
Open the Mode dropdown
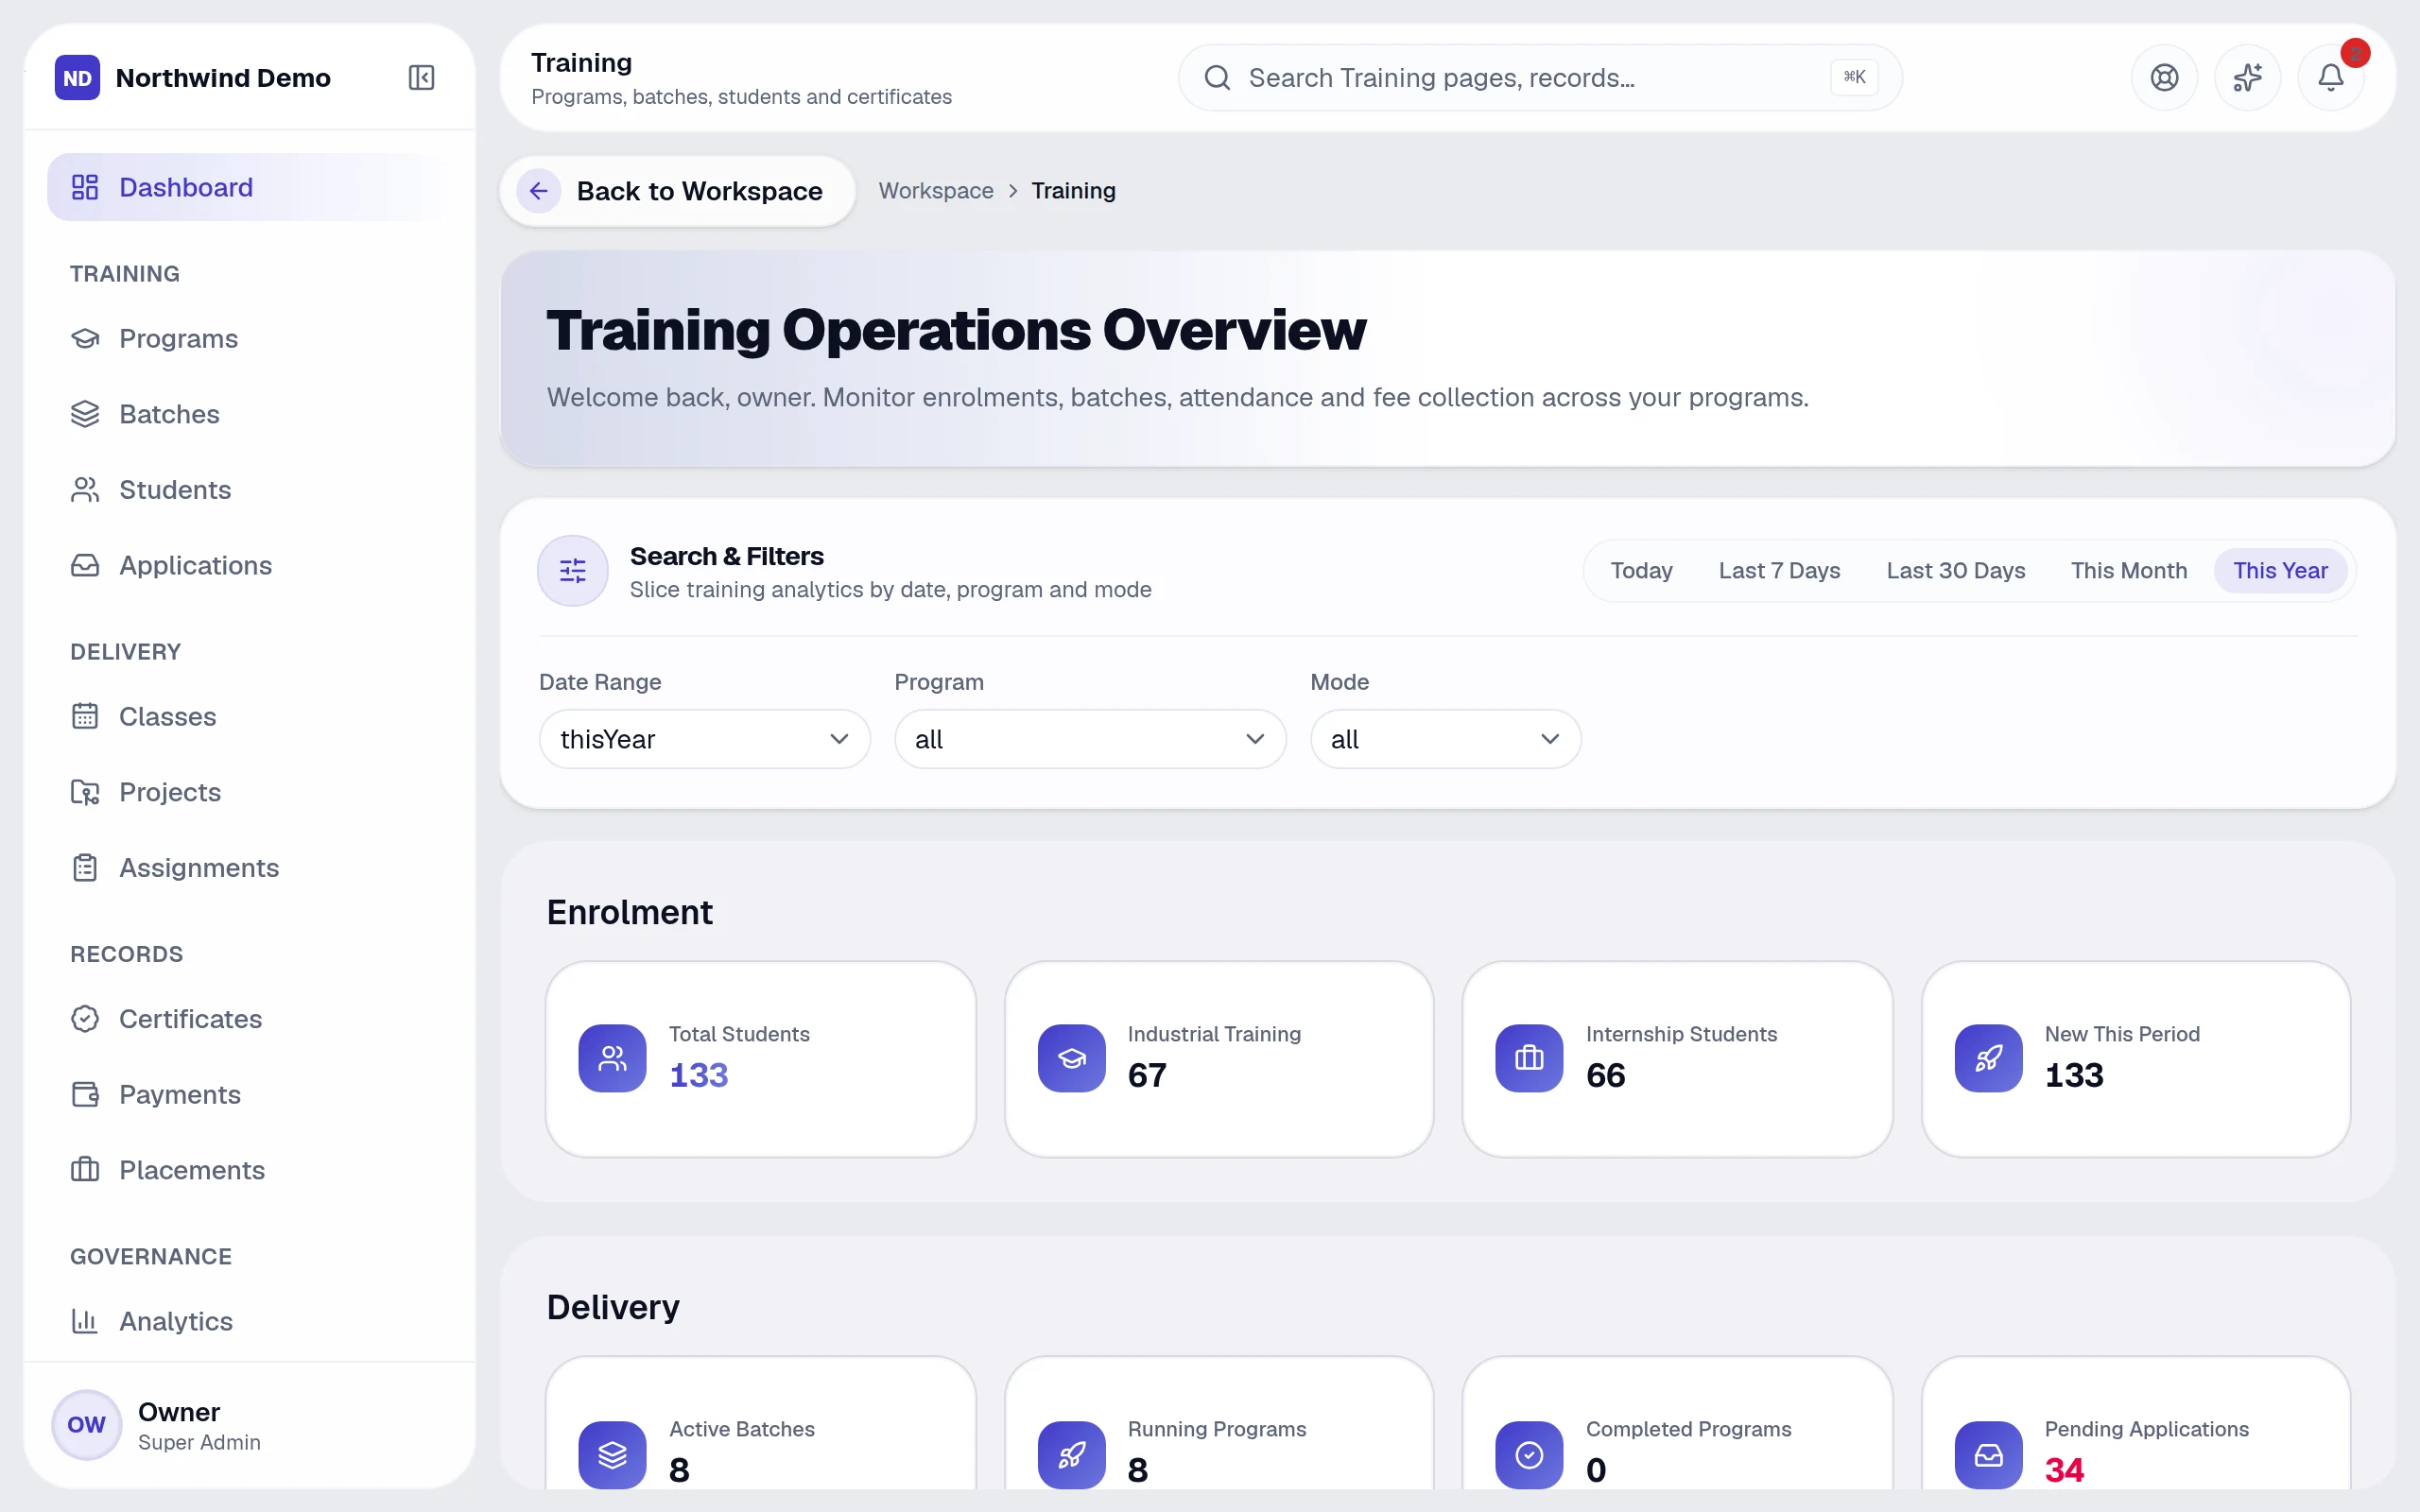tap(1445, 739)
